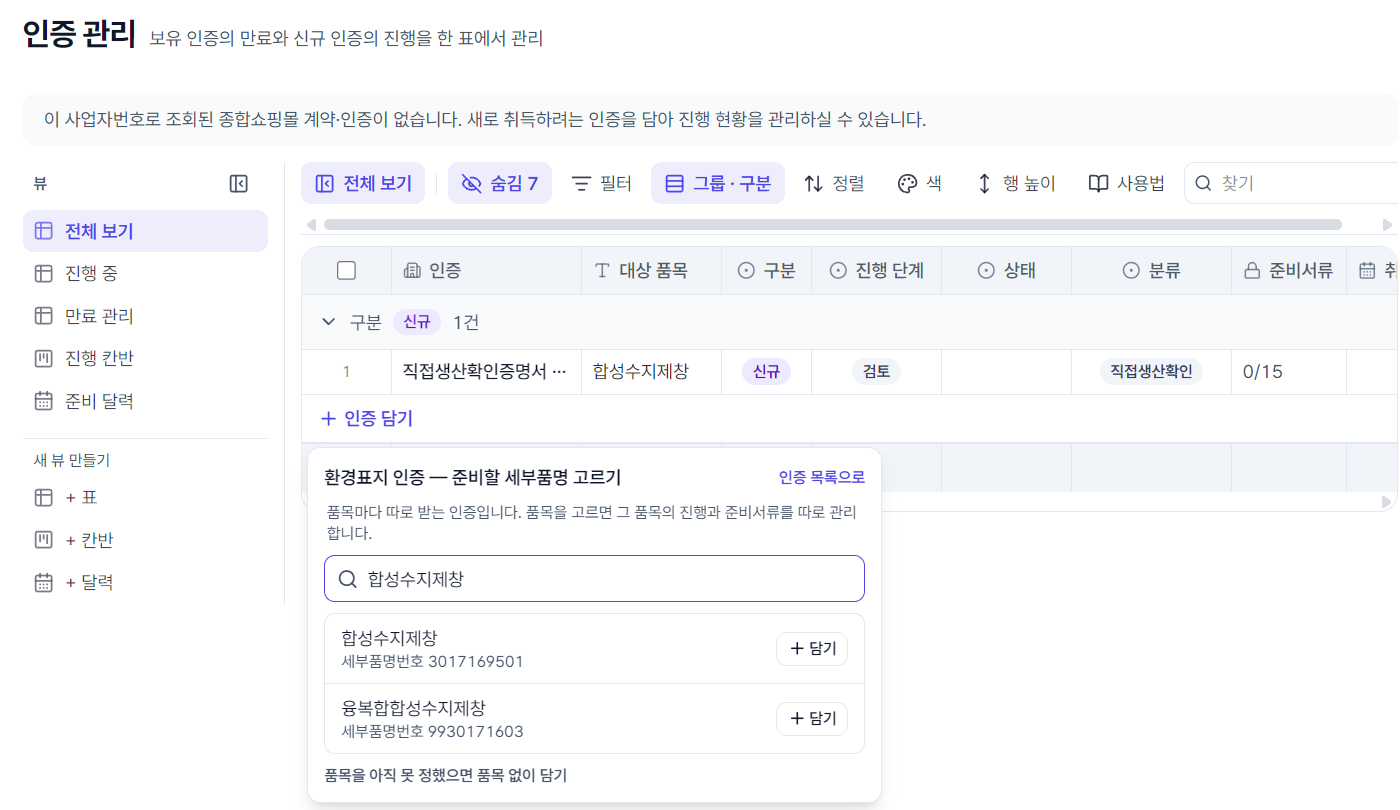Click the popup search field containing 합성수지제창
The height and width of the screenshot is (810, 1400).
[x=594, y=579]
